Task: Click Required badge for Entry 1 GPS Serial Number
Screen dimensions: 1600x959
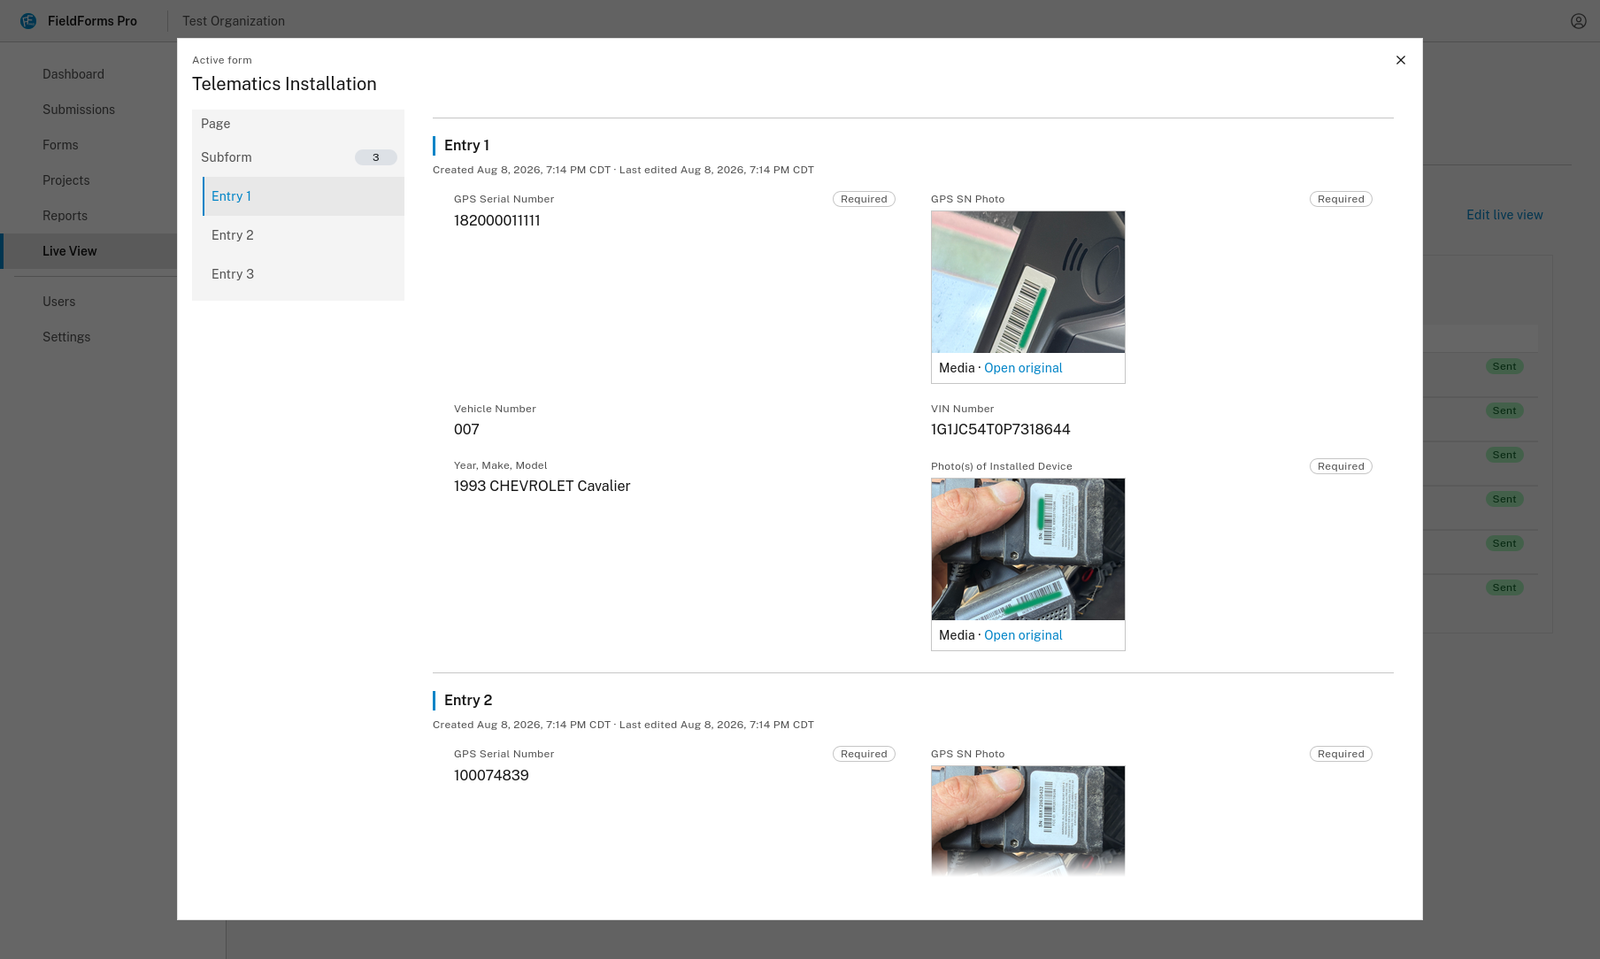Action: click(864, 199)
